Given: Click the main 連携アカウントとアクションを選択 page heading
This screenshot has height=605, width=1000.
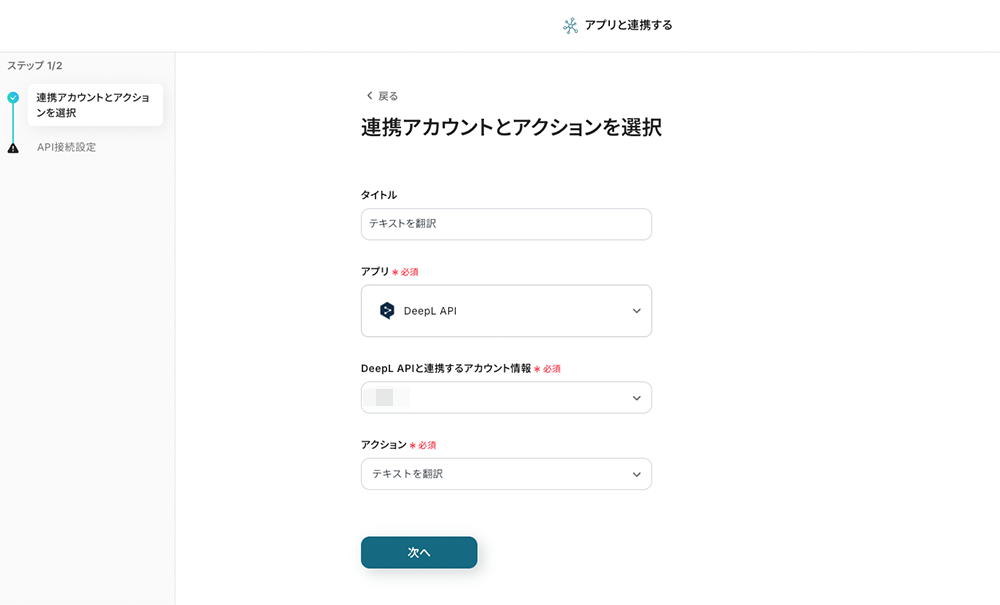Looking at the screenshot, I should [511, 128].
